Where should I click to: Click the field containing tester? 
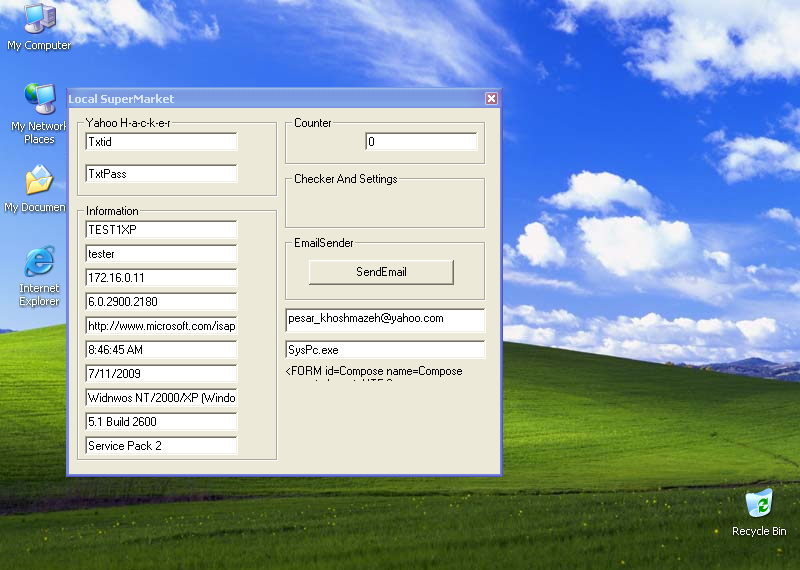(x=161, y=254)
